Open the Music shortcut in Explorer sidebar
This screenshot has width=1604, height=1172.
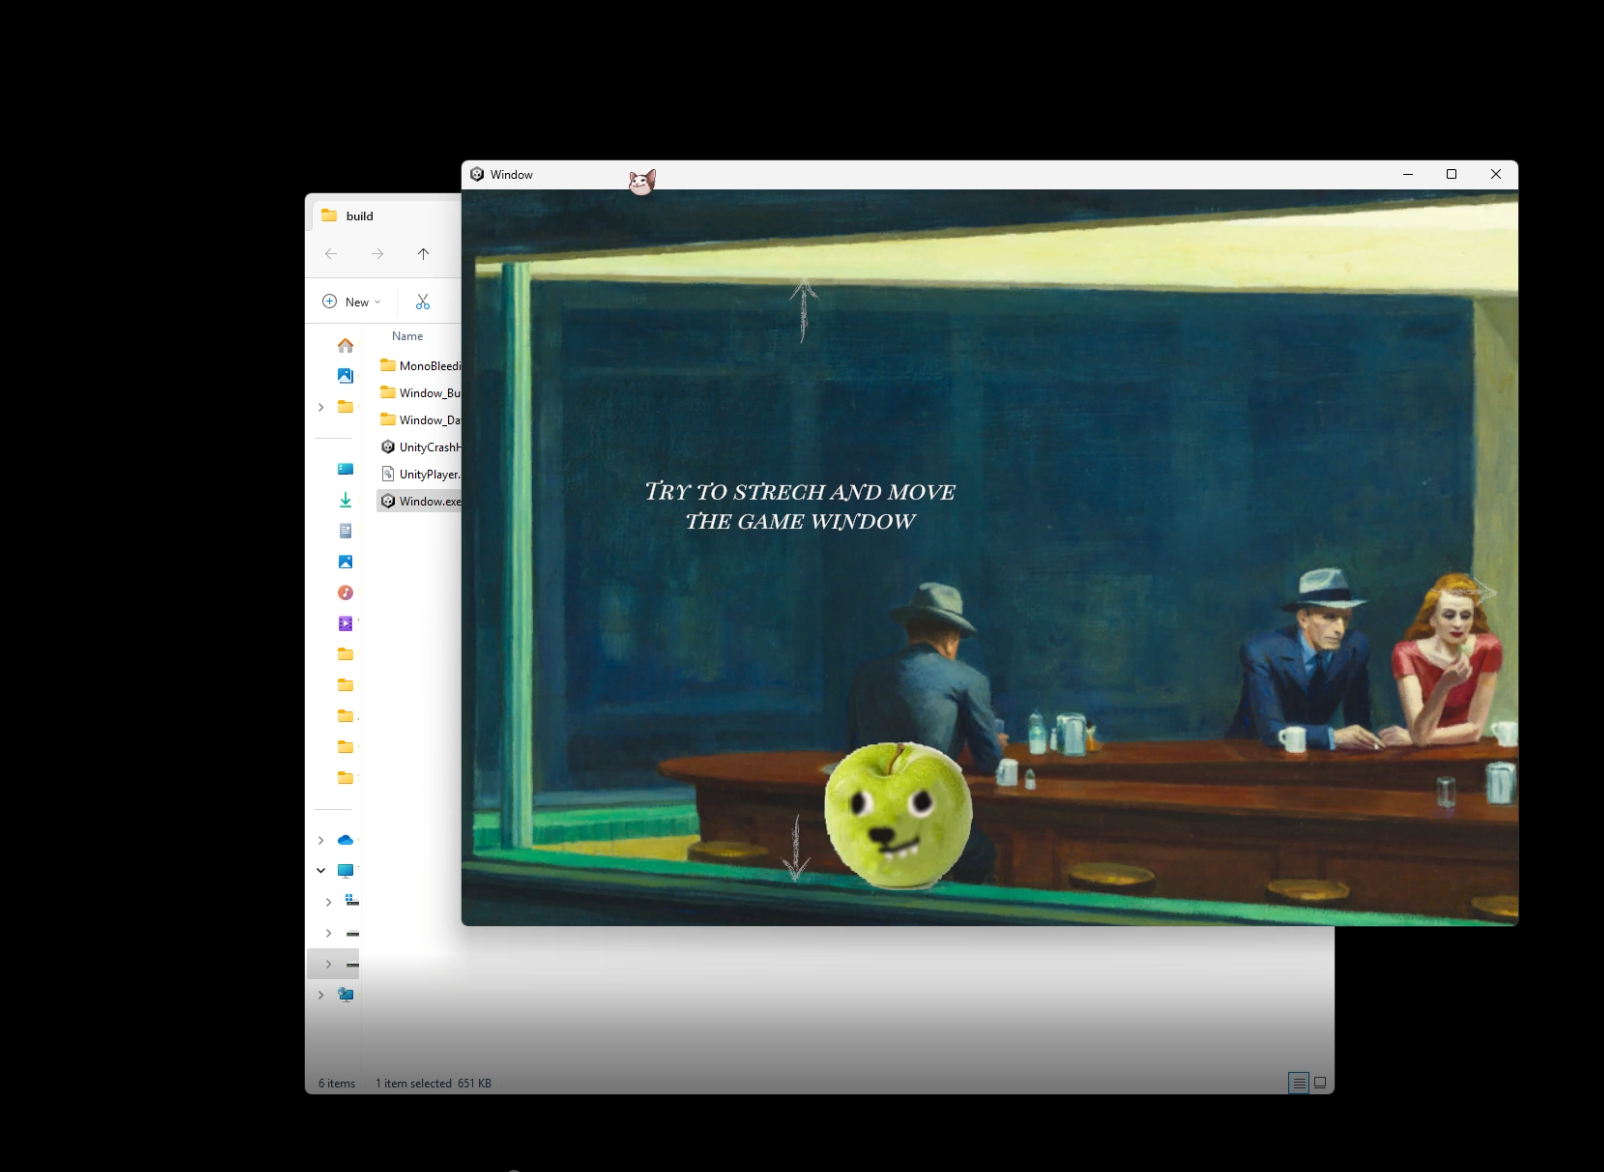(345, 593)
